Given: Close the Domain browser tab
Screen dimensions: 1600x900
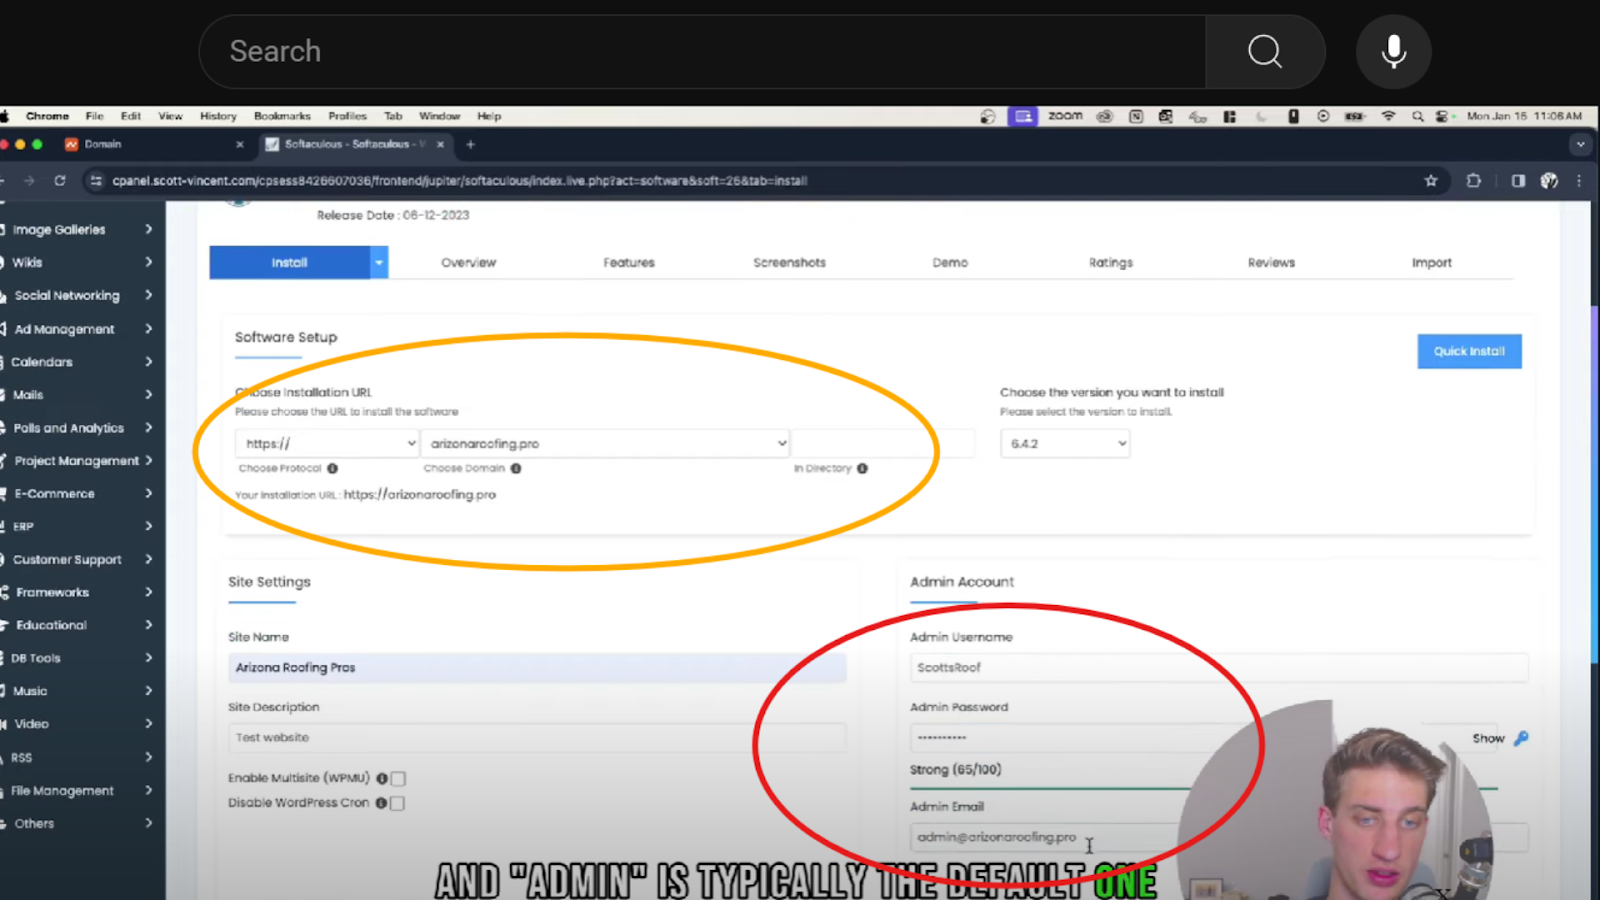Looking at the screenshot, I should pyautogui.click(x=240, y=144).
